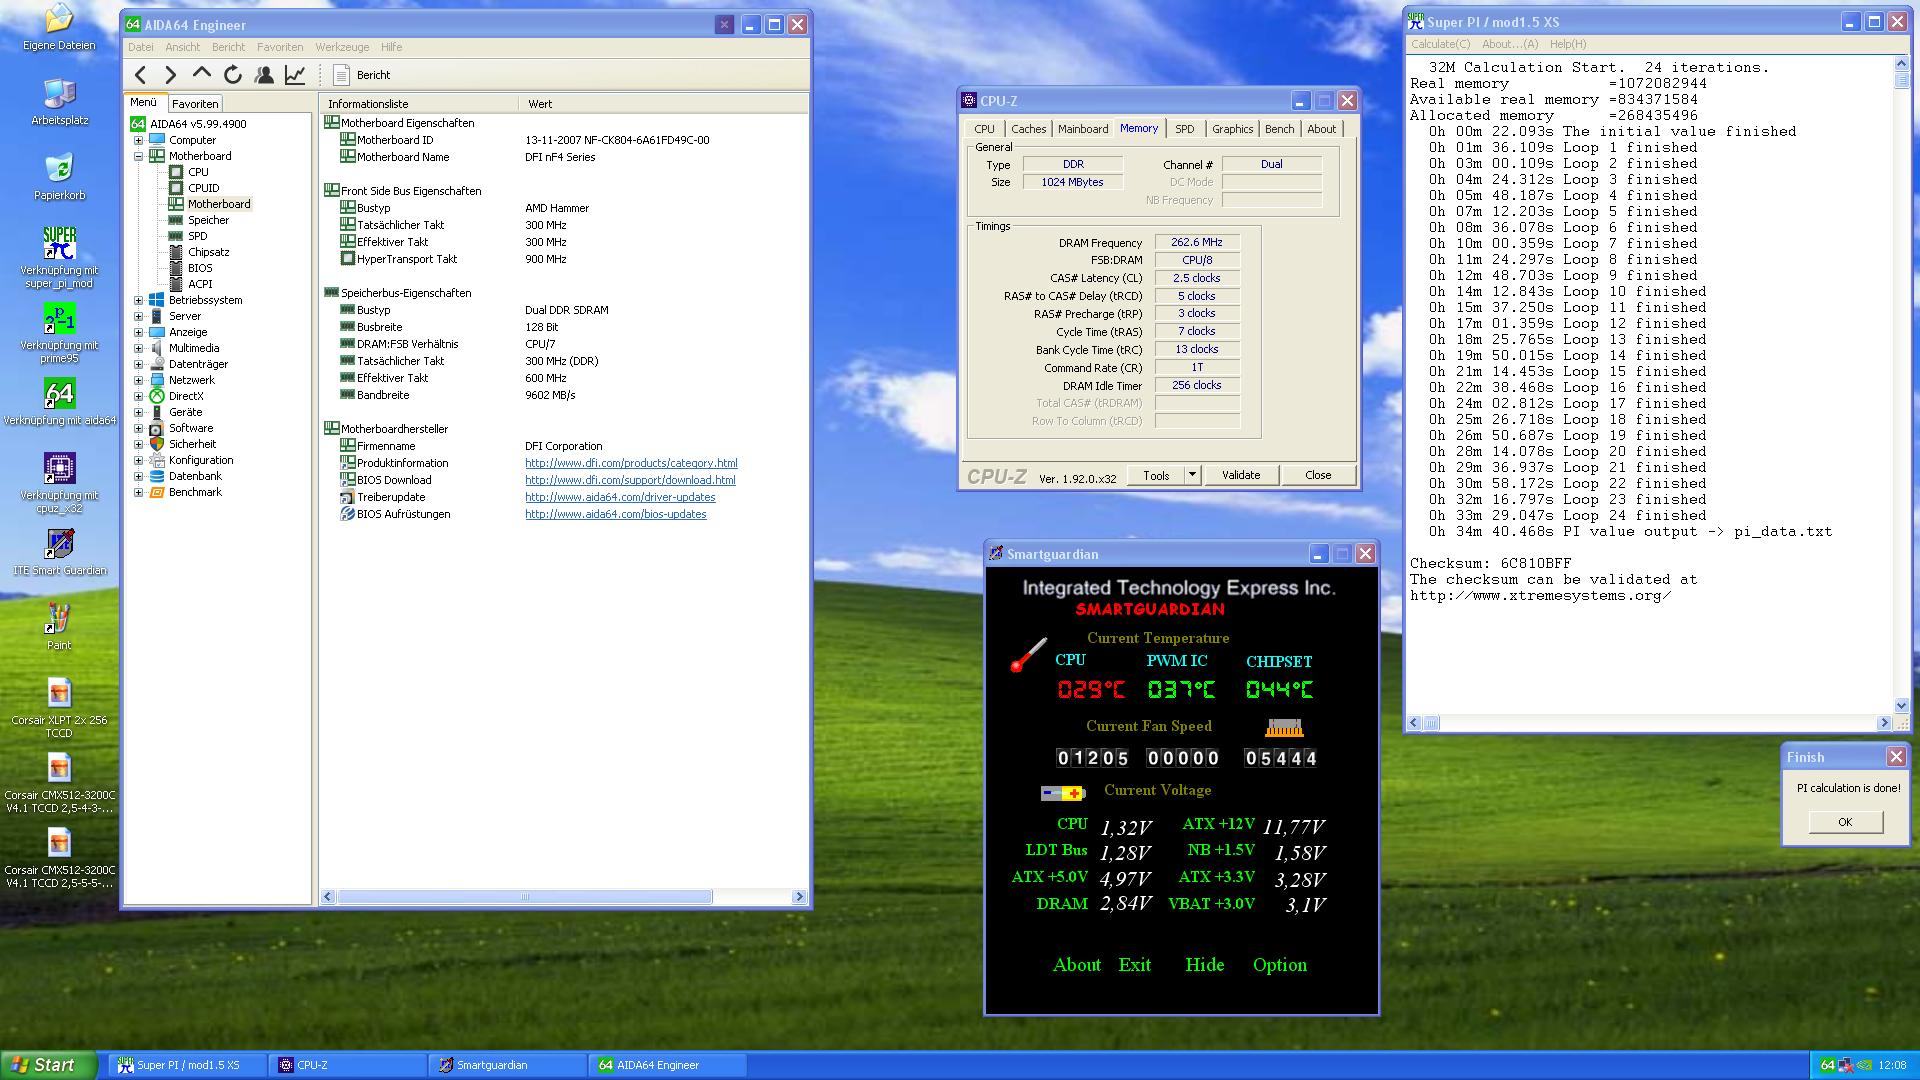This screenshot has width=1920, height=1080.
Task: Go forward in AIDA64 toolbar
Action: tap(171, 75)
